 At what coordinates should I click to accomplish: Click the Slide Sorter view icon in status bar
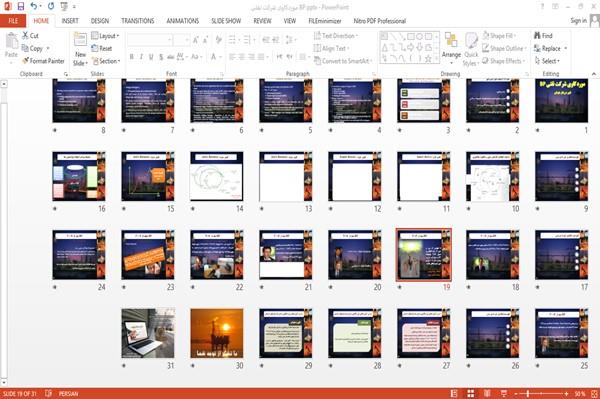471,394
